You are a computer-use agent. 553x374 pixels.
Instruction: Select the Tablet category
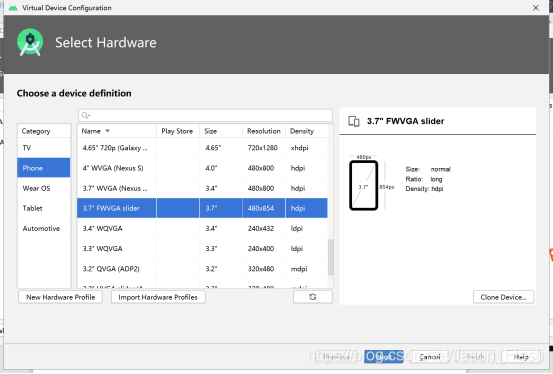(x=44, y=208)
